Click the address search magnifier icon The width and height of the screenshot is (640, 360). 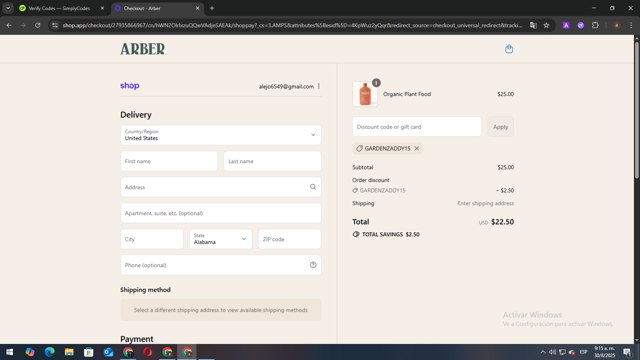click(x=313, y=187)
